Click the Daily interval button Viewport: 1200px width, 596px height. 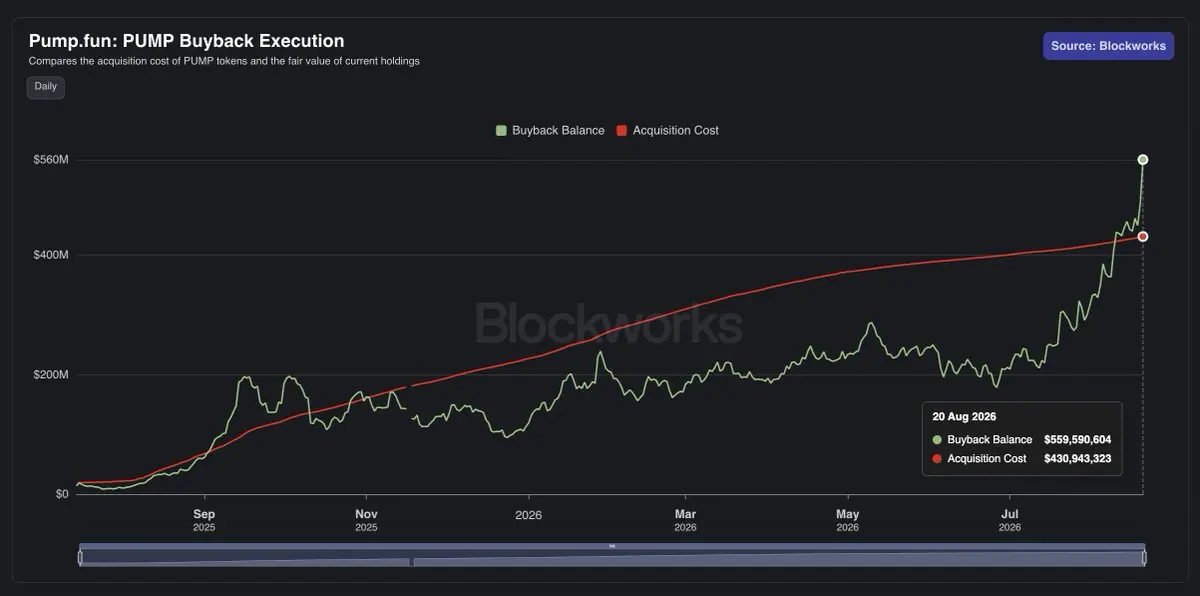[45, 87]
